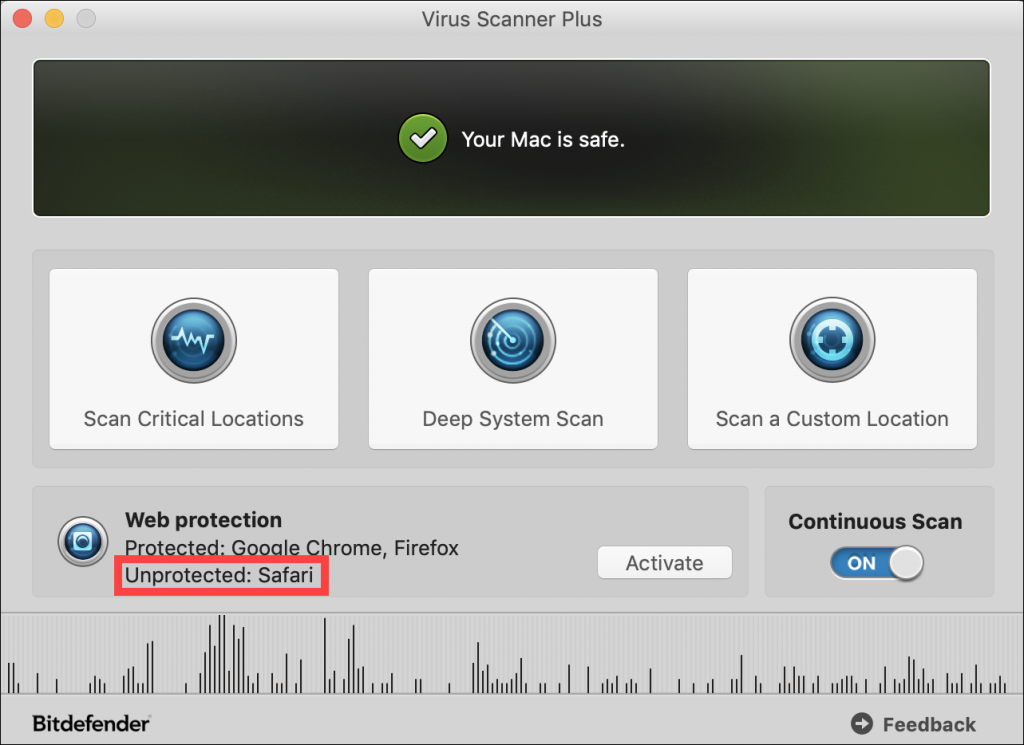Click the Bitdefender logo
Image resolution: width=1024 pixels, height=745 pixels.
click(91, 723)
